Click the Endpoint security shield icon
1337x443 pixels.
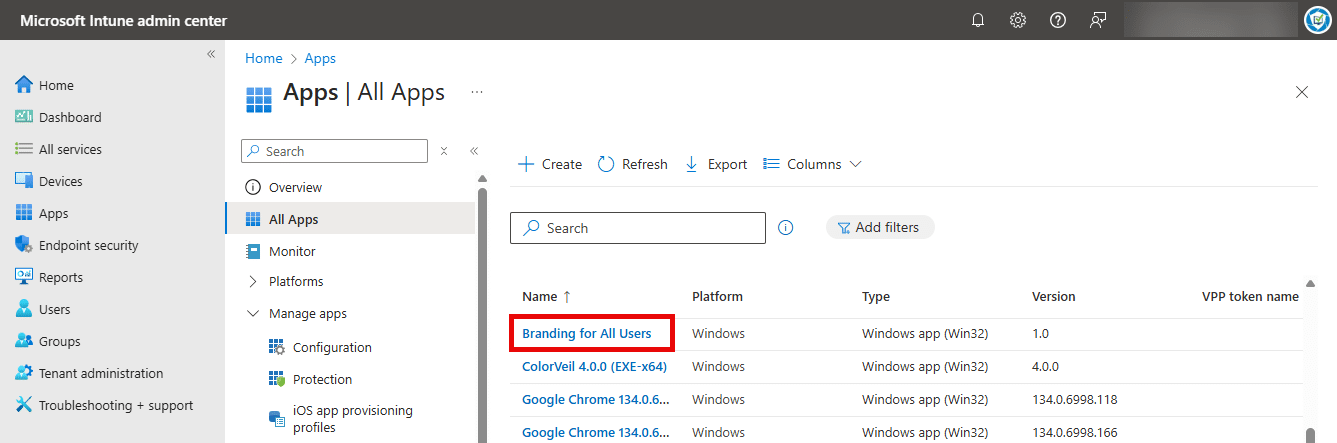tap(24, 245)
